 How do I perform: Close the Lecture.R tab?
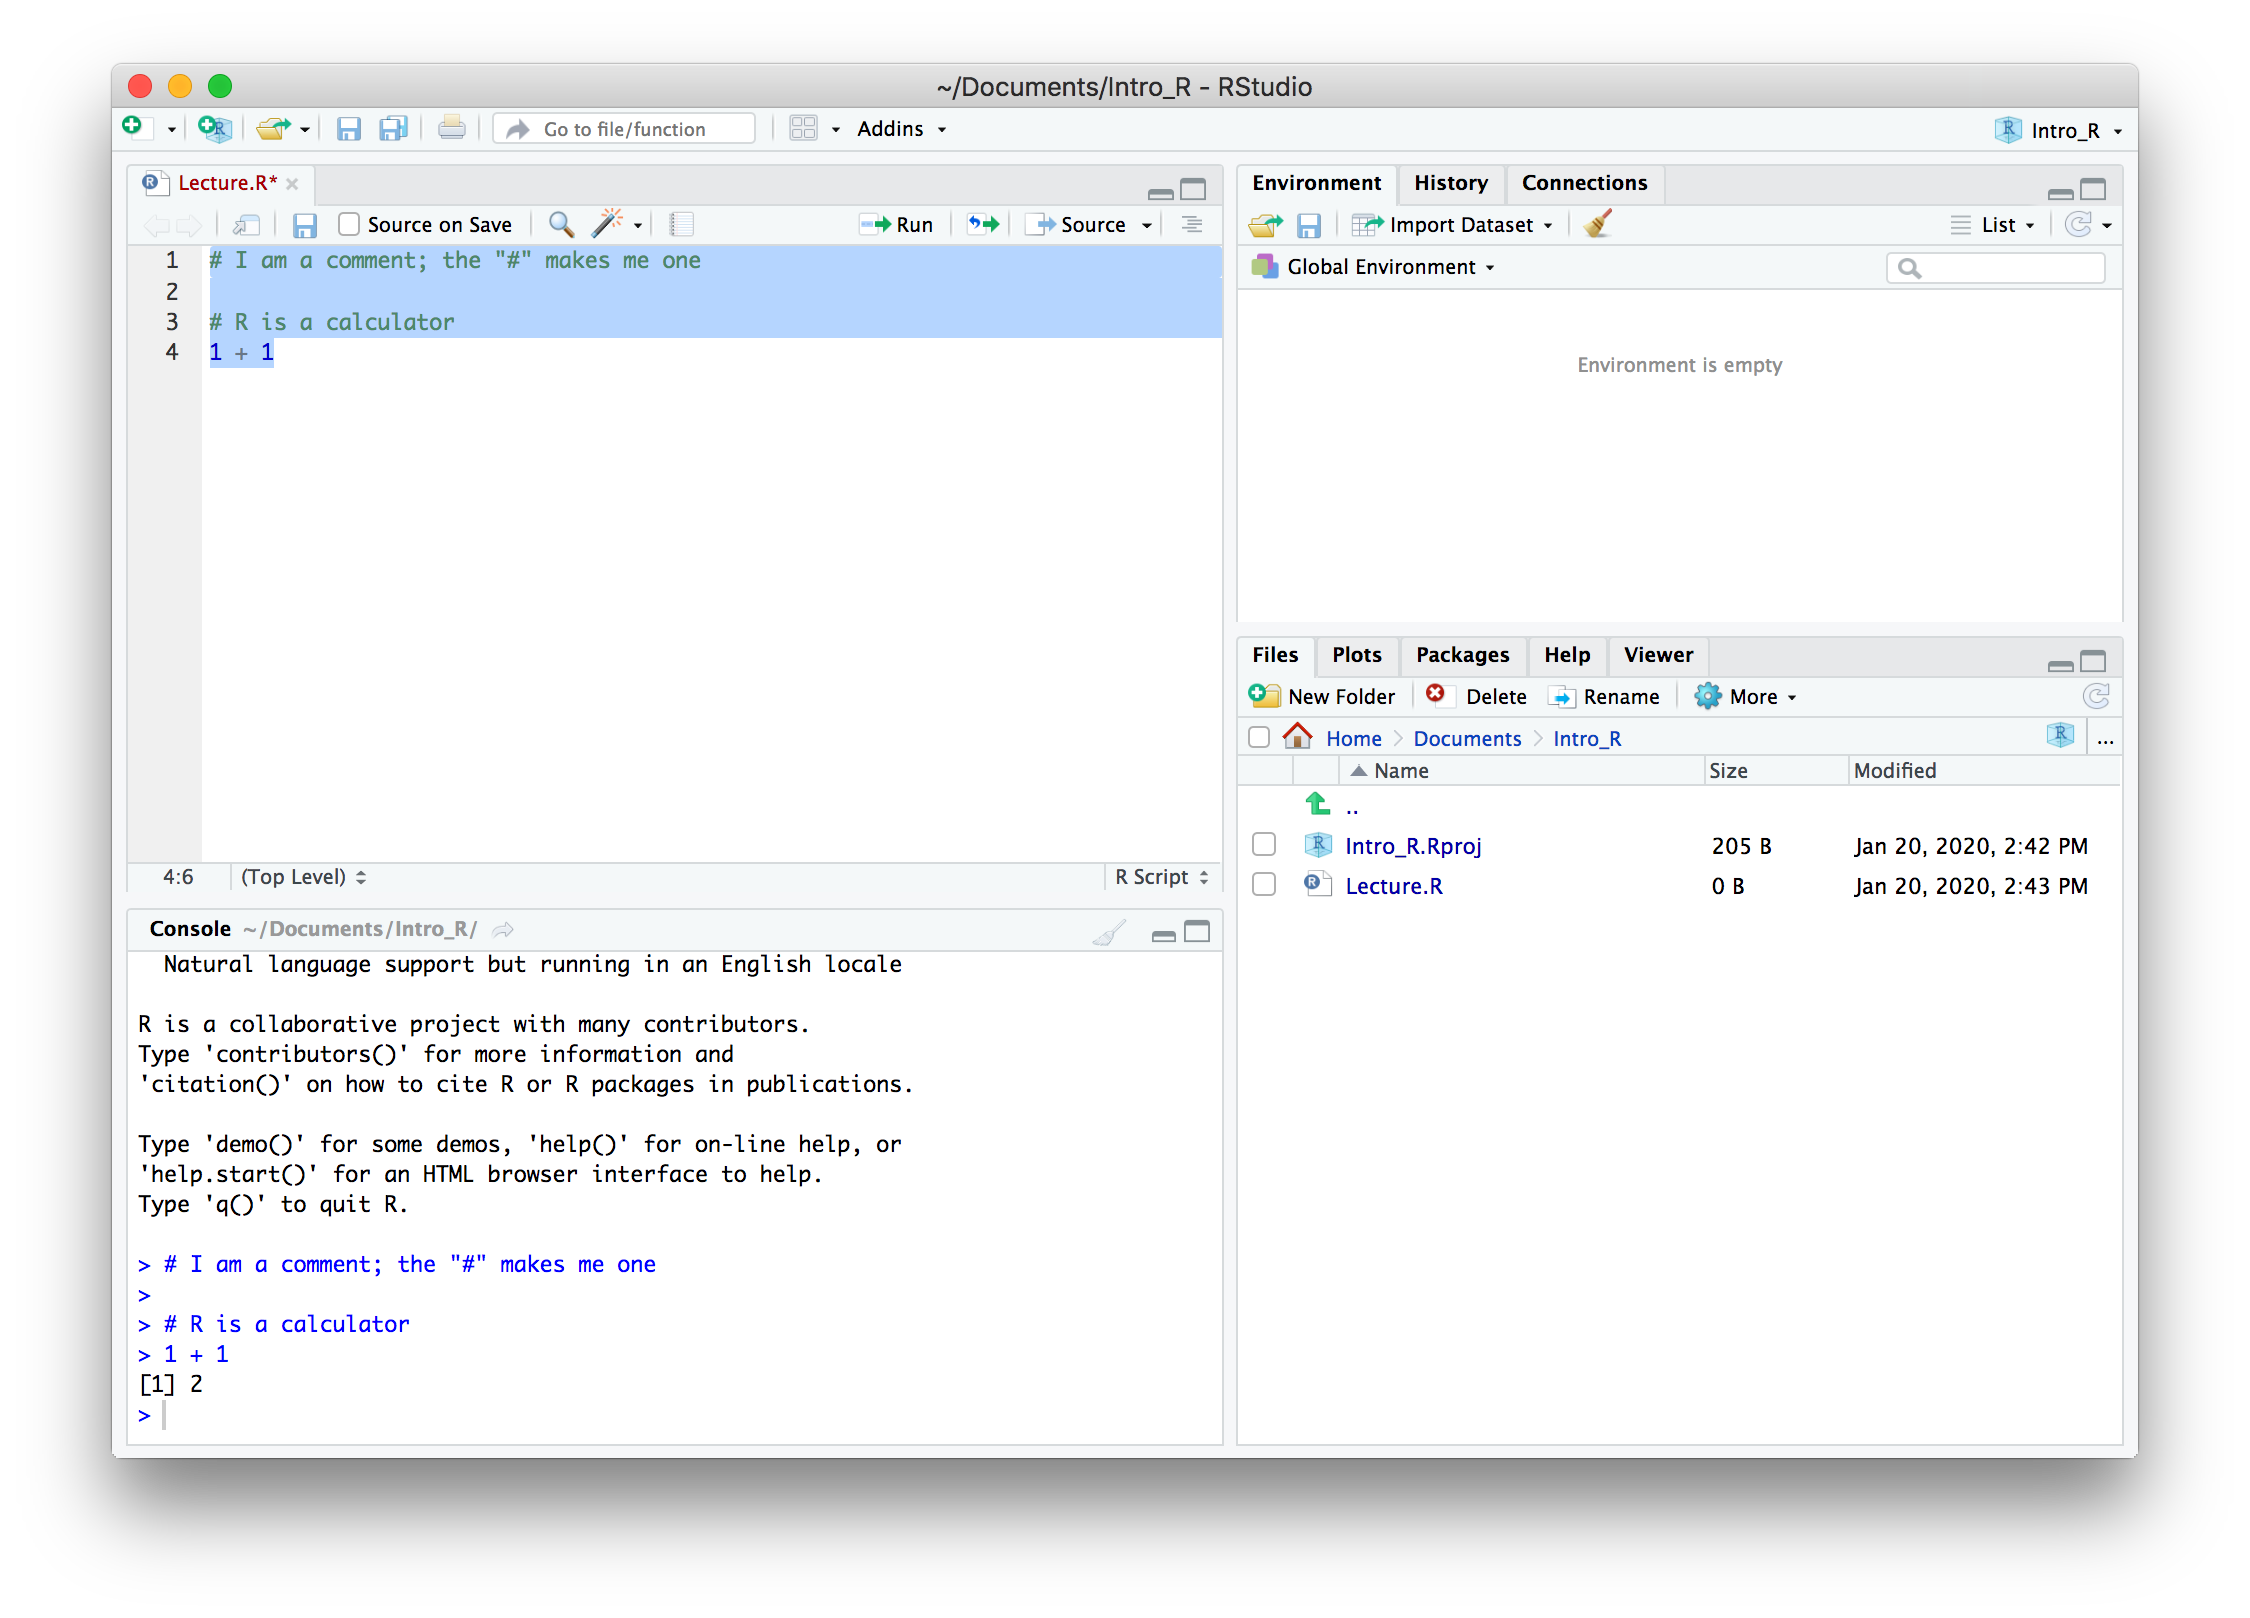292,184
